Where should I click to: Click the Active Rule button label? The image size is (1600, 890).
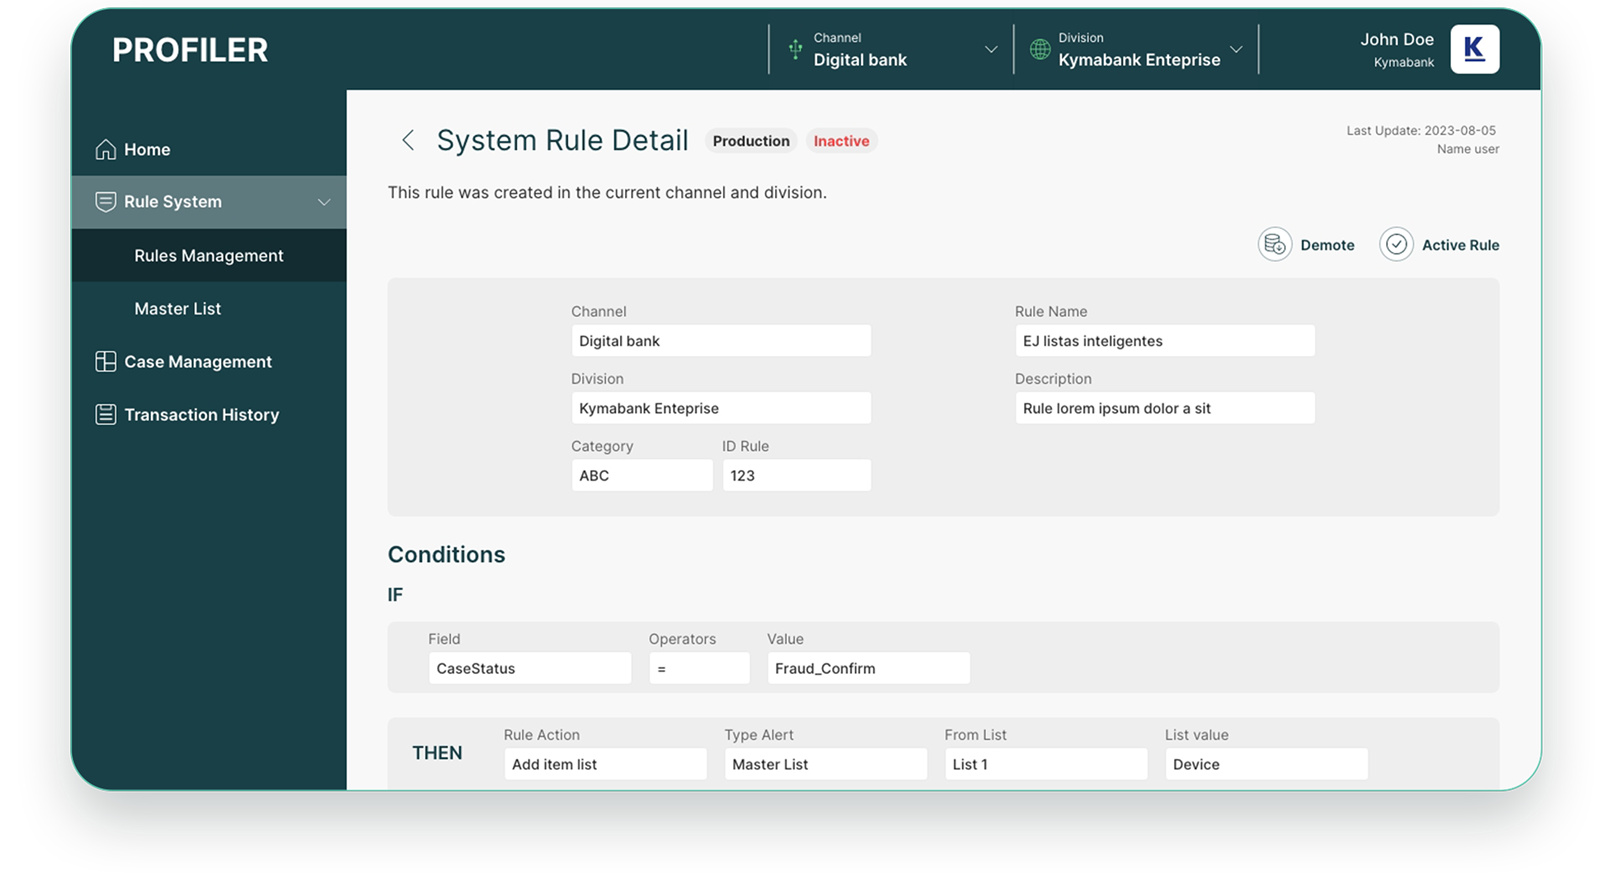[1460, 245]
